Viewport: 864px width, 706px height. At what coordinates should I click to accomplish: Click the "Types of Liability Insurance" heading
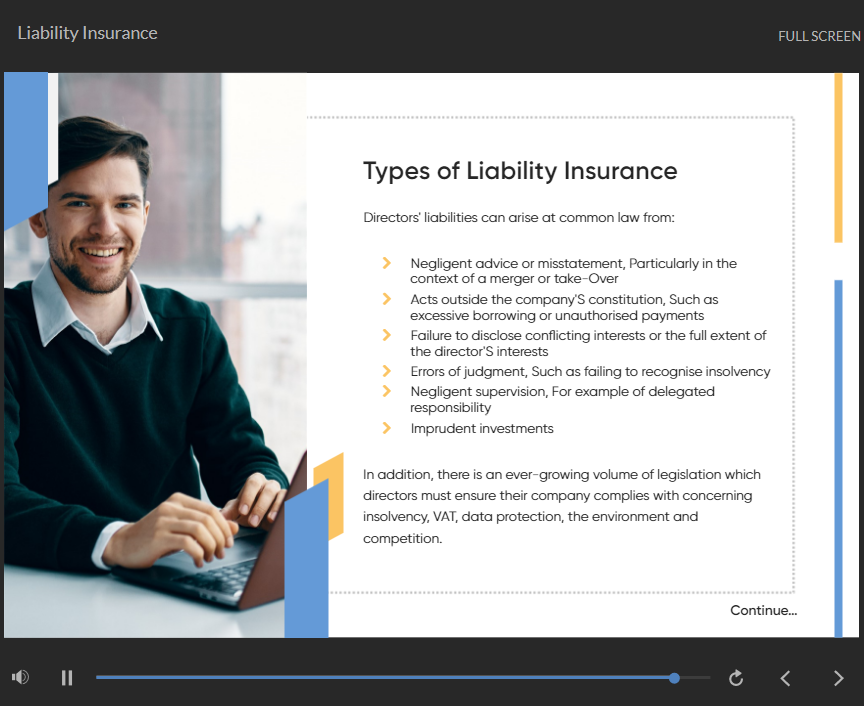tap(520, 171)
